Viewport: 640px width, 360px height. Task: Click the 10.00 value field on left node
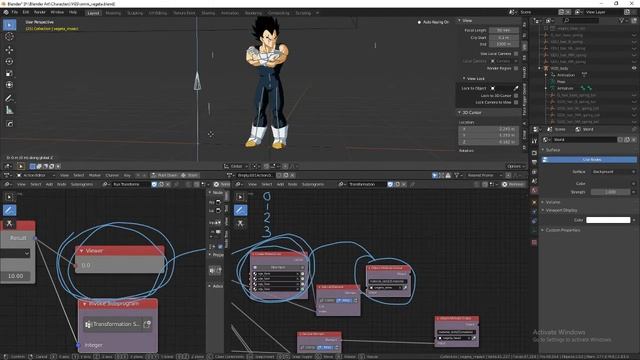coord(16,276)
